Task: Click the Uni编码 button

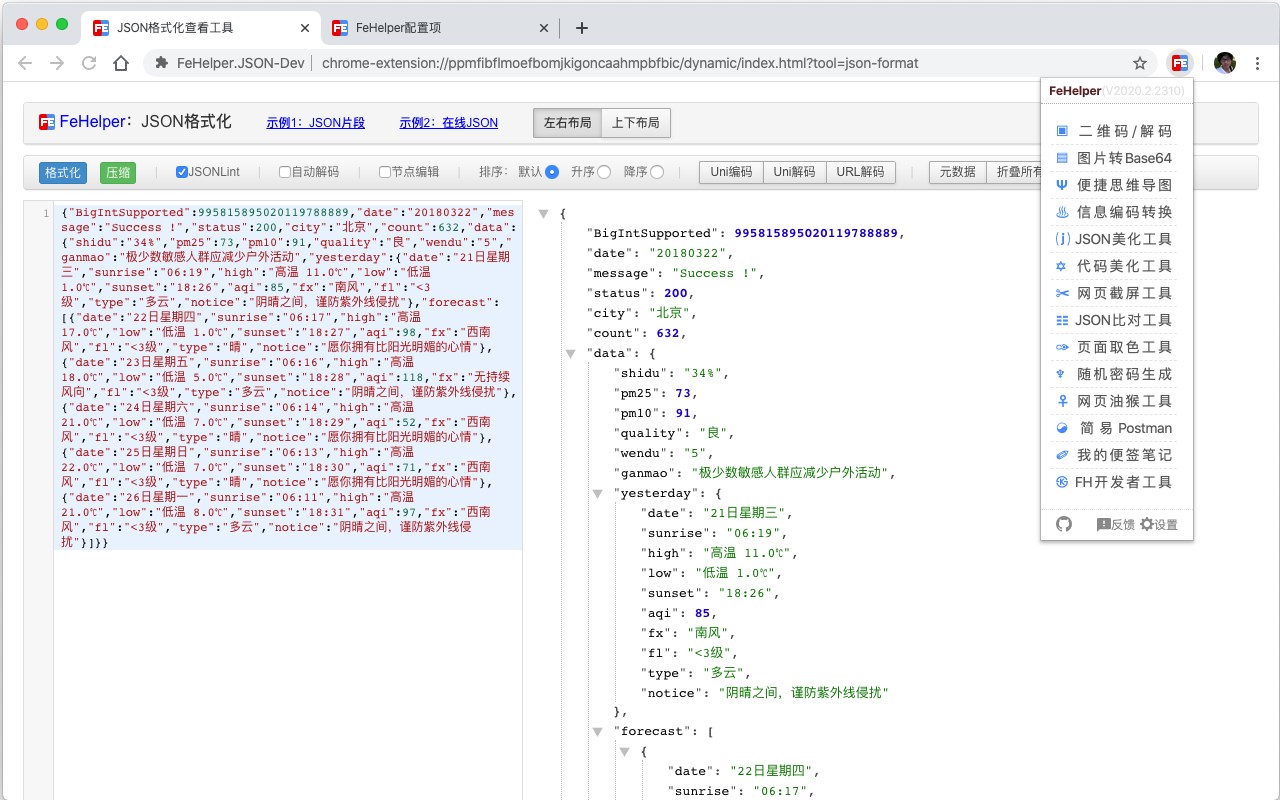Action: (x=731, y=172)
